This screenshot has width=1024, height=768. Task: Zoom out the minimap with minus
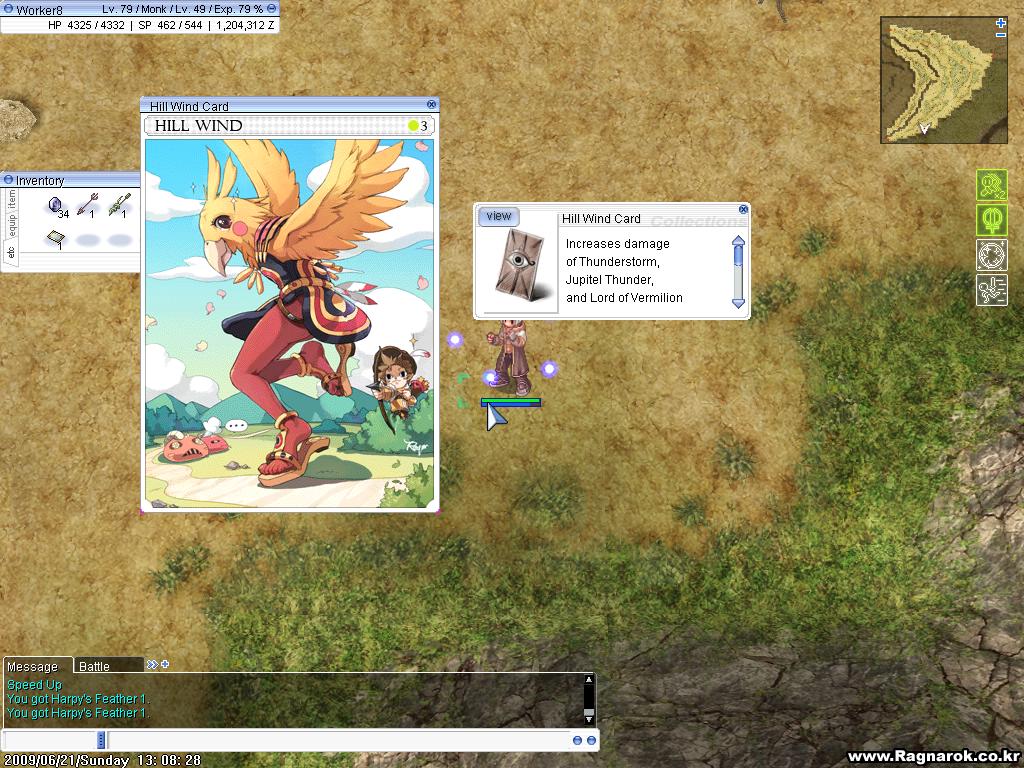coord(1000,35)
